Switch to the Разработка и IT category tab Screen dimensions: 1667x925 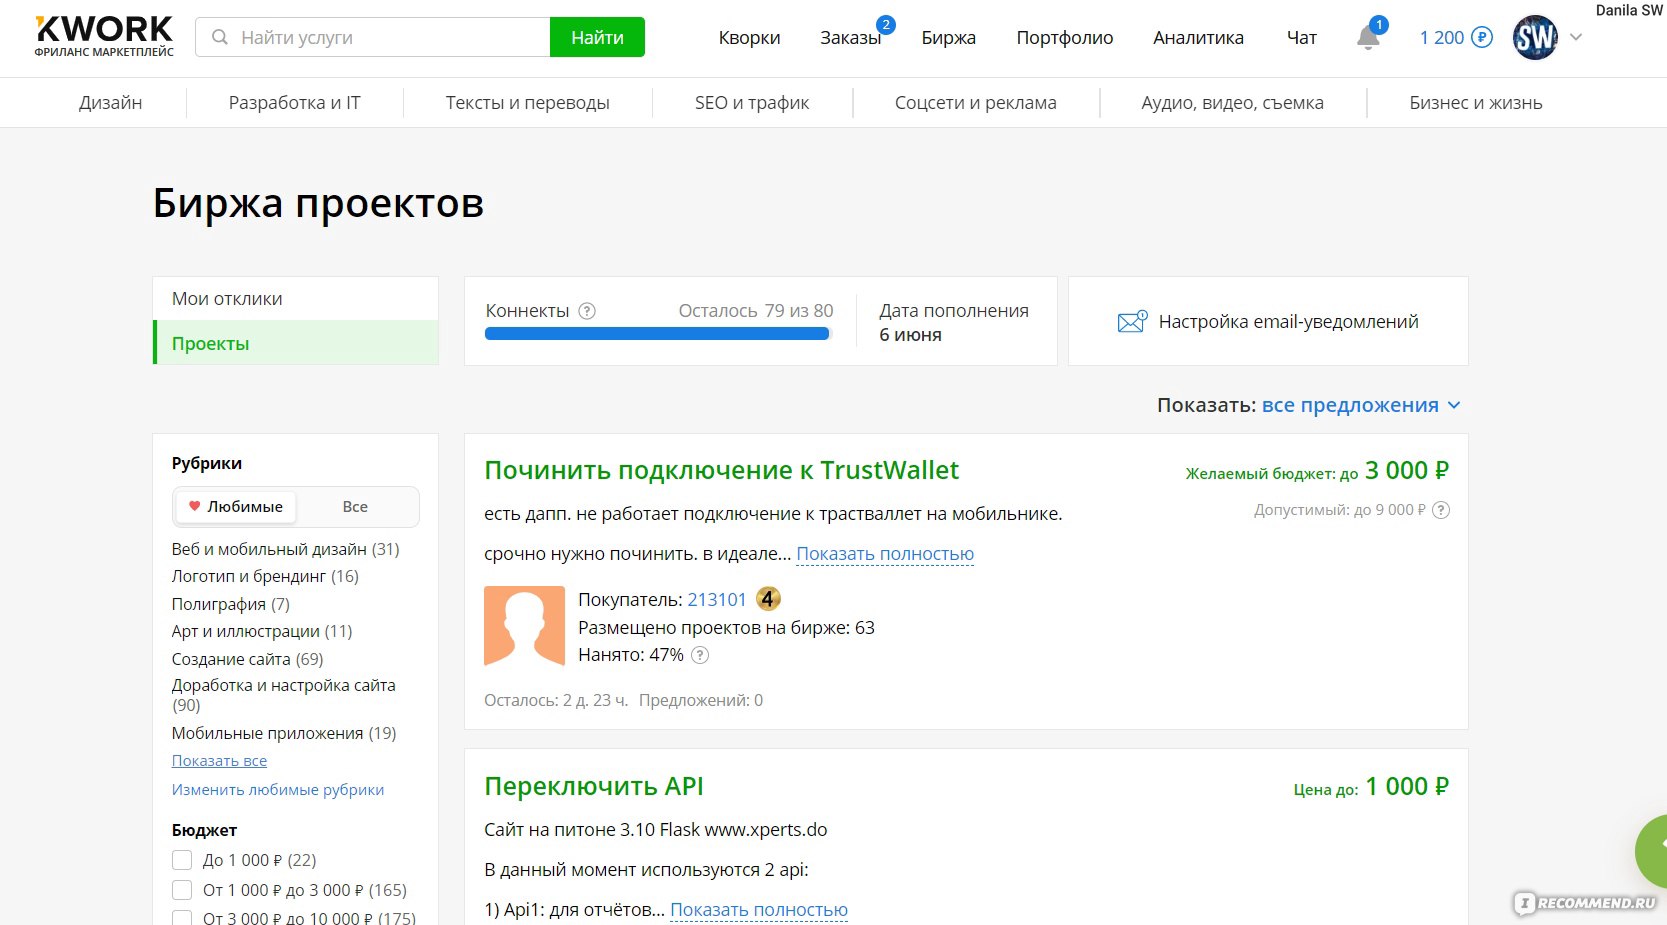click(x=294, y=102)
